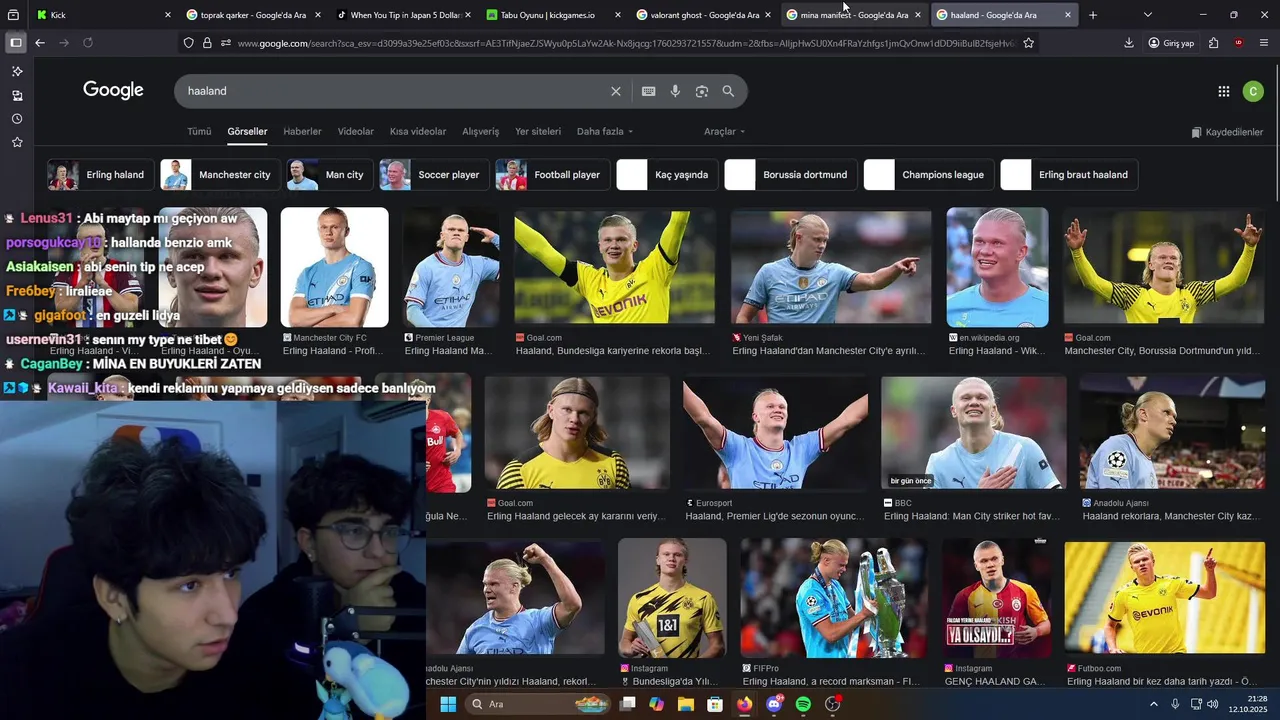Submit search with the magnifier icon
Screen dimensions: 1280x720
click(x=728, y=91)
